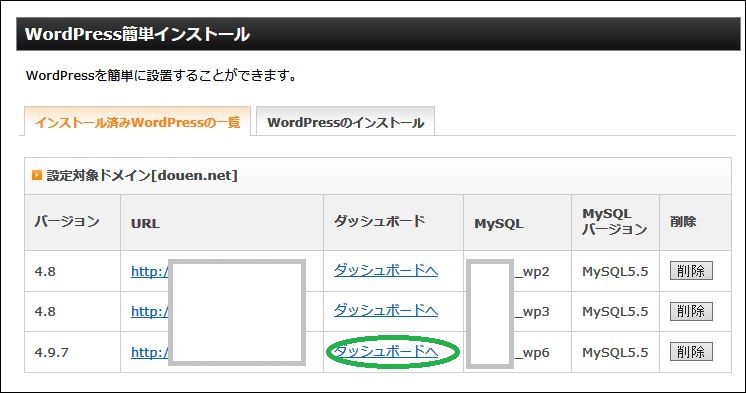The height and width of the screenshot is (393, 746).
Task: Click MySQL5.5 in the _wp6 row
Action: pyautogui.click(x=615, y=352)
